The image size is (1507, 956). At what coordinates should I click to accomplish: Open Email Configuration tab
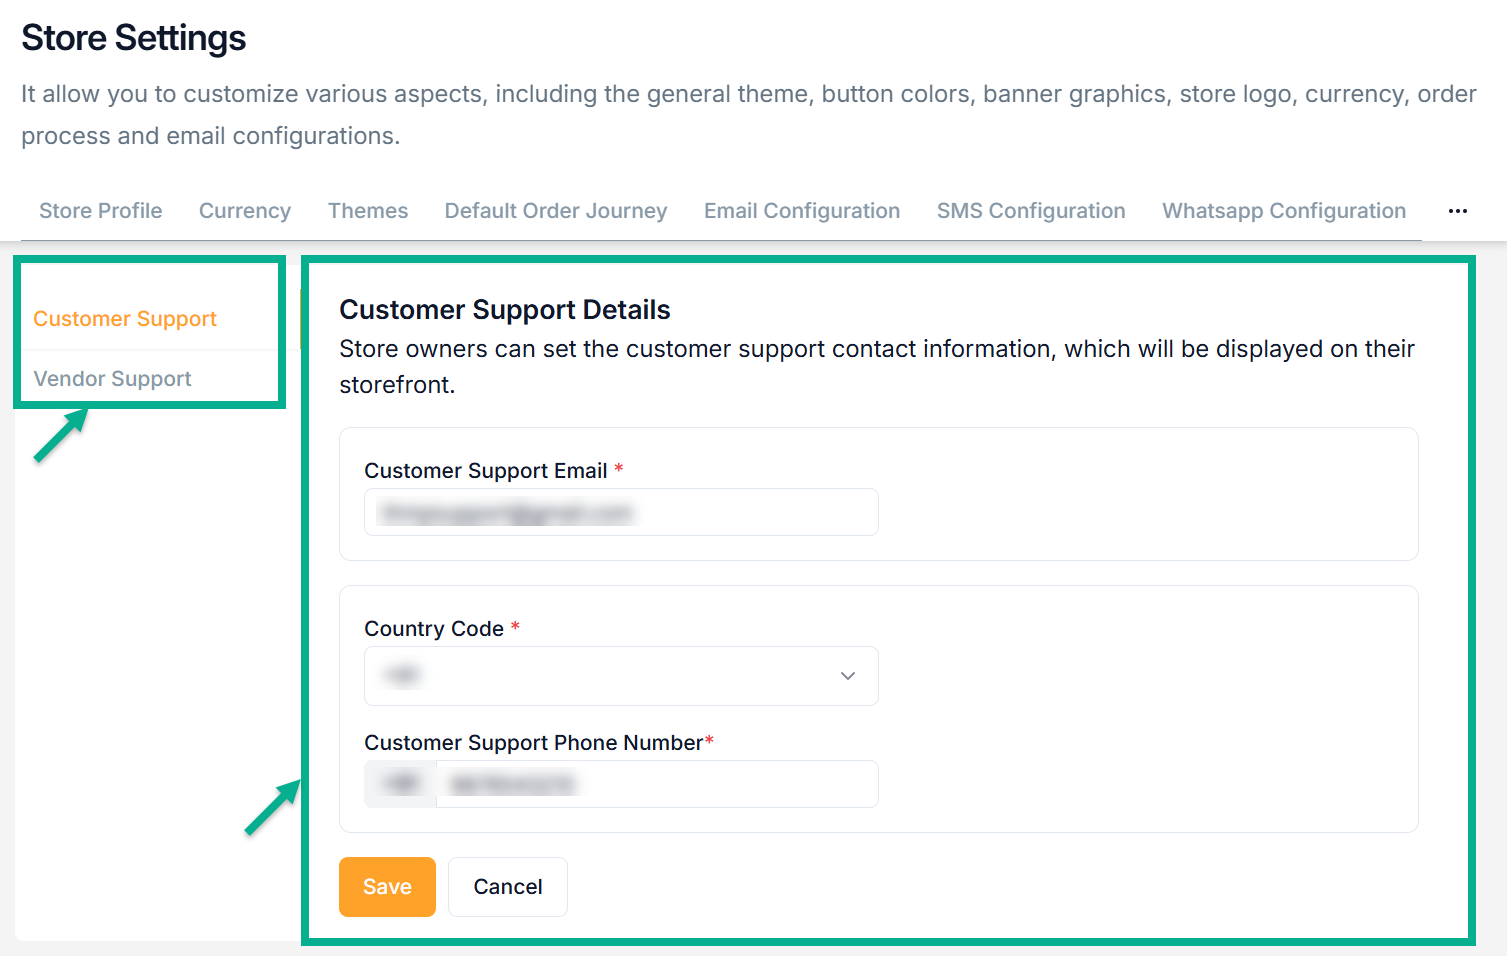(x=801, y=211)
